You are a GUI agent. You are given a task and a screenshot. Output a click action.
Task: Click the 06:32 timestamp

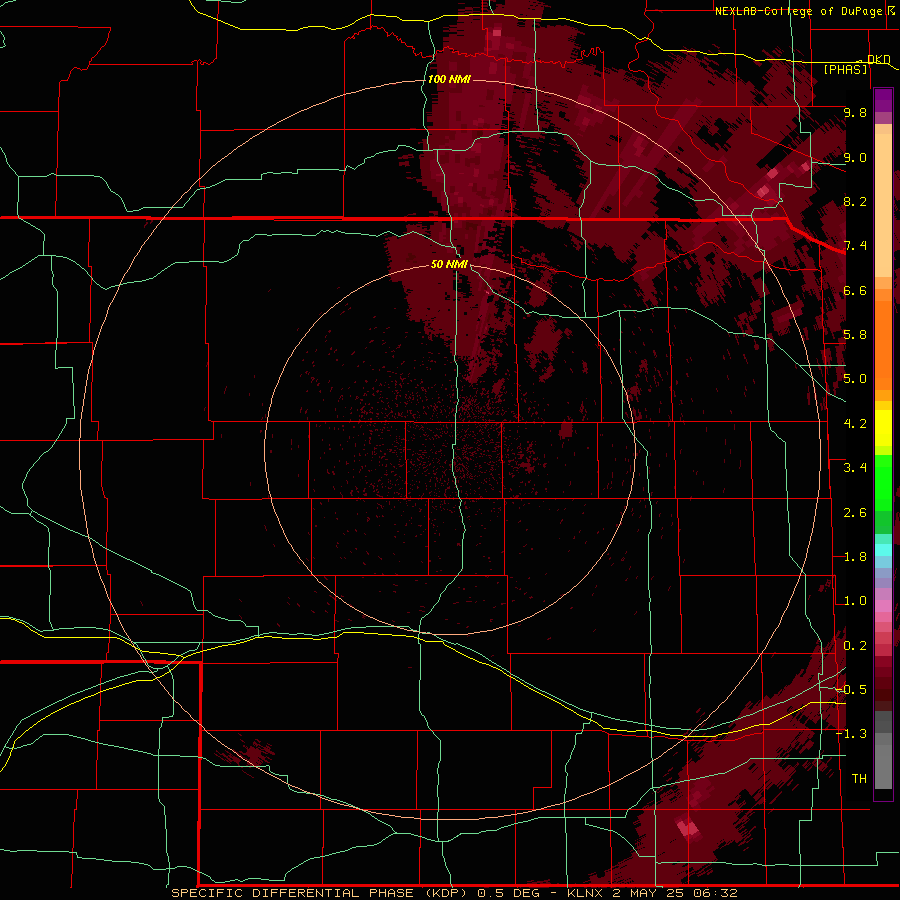715,893
